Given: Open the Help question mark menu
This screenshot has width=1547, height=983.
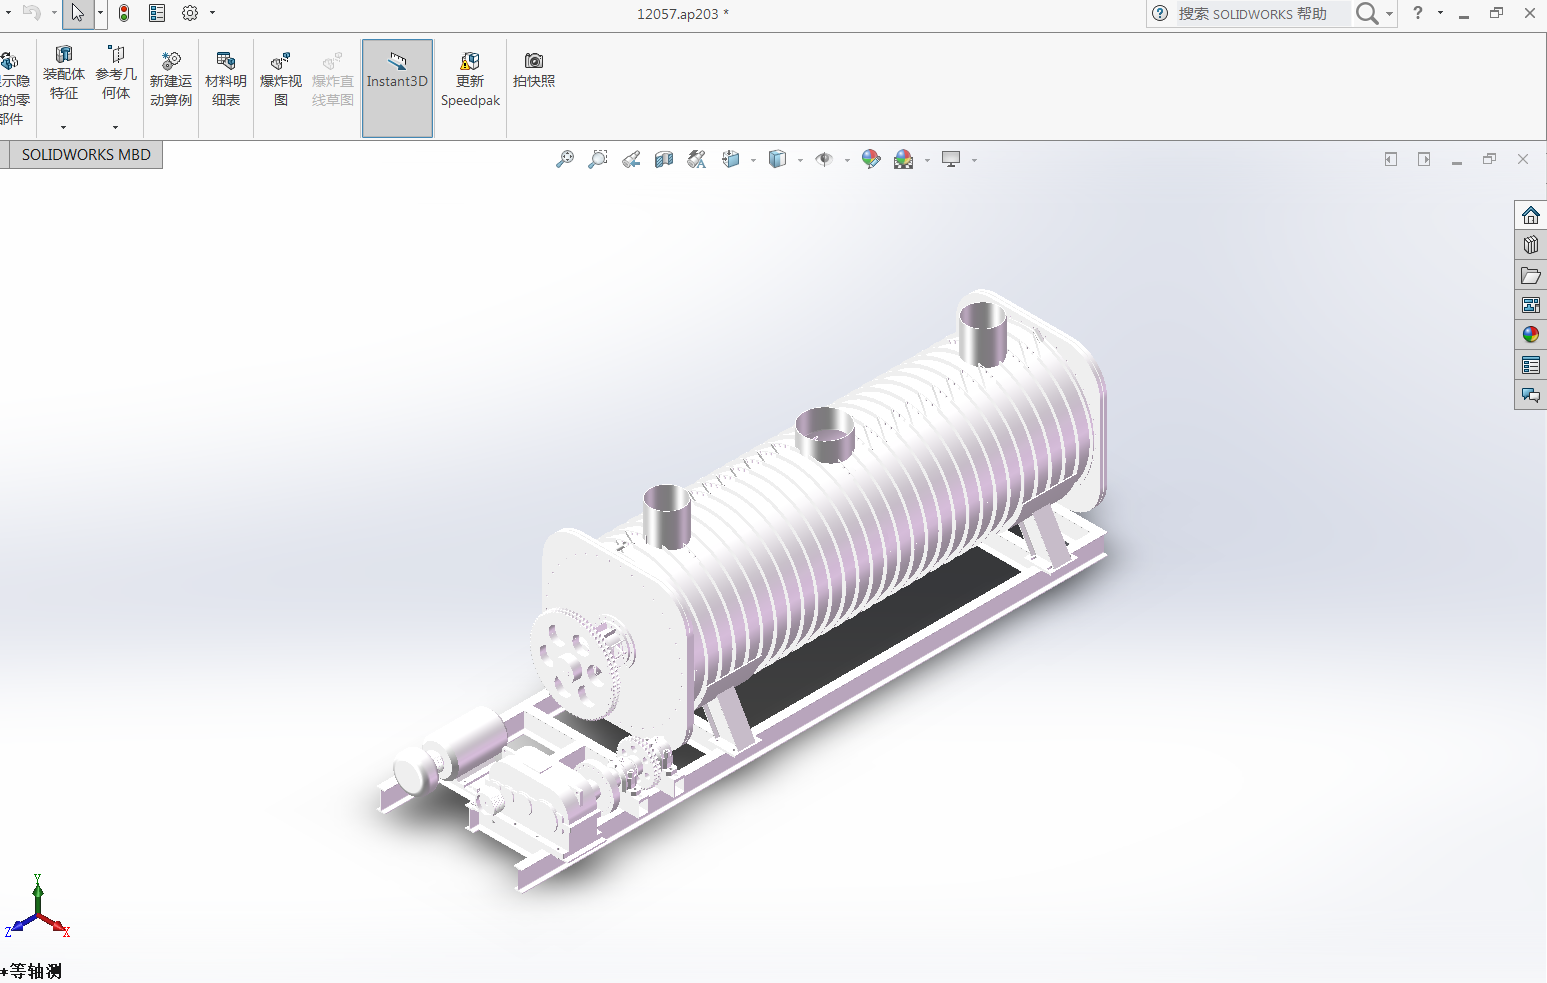Looking at the screenshot, I should coord(1418,13).
